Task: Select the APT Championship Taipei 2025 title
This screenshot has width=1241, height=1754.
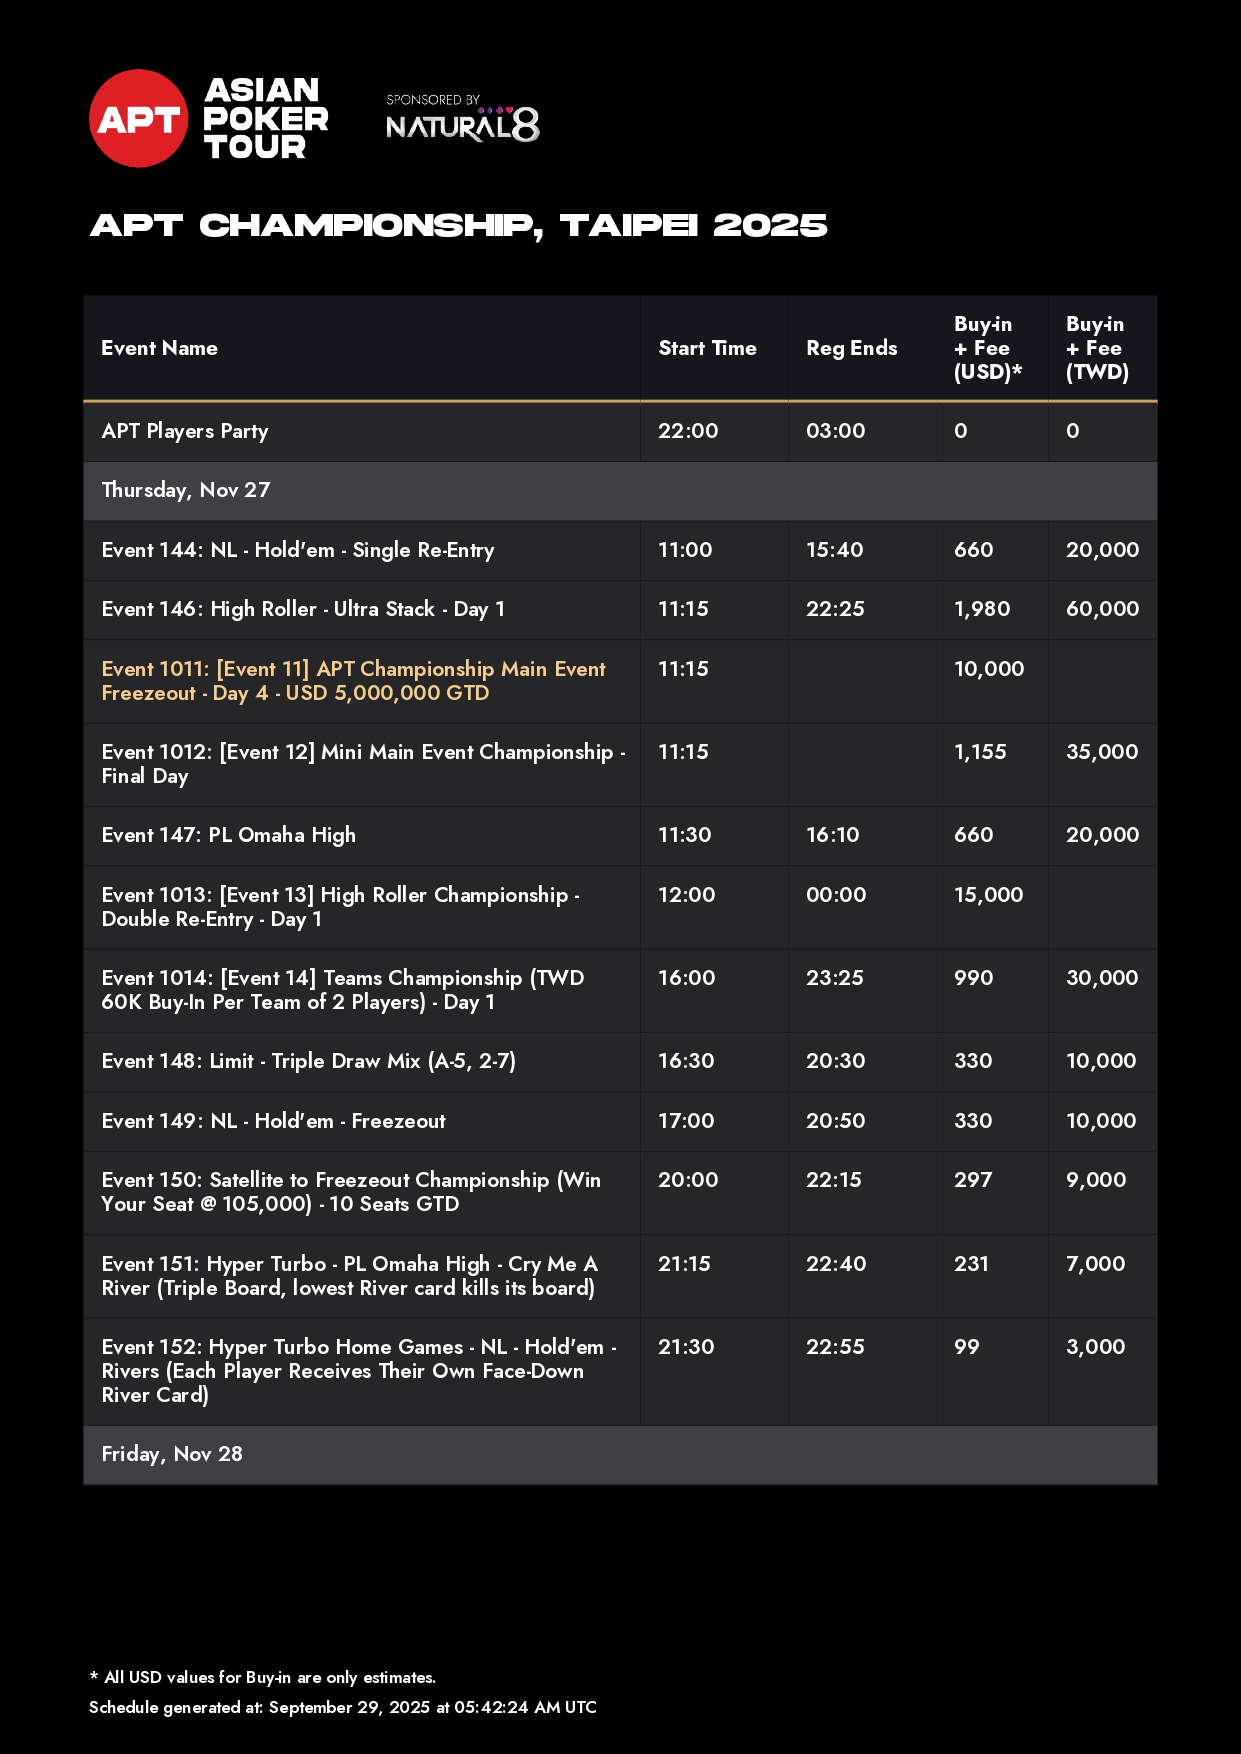Action: click(x=458, y=226)
